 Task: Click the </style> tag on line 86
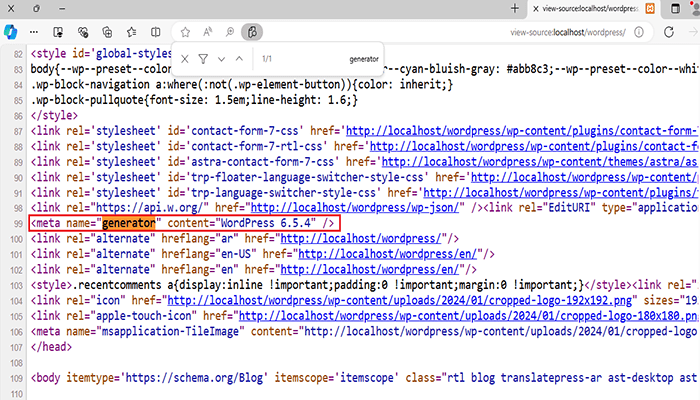54,116
